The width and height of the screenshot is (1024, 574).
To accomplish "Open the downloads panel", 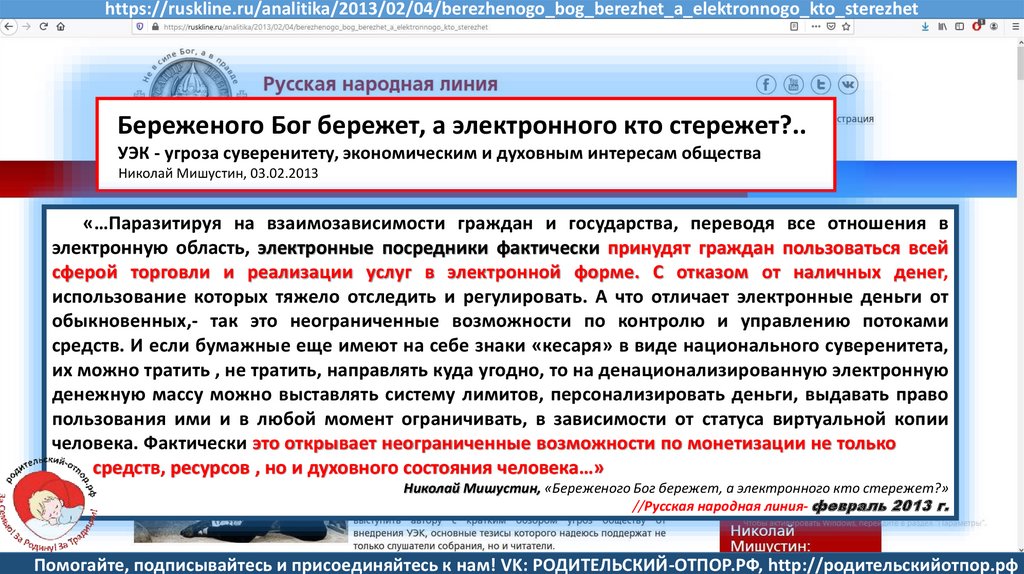I will [925, 27].
